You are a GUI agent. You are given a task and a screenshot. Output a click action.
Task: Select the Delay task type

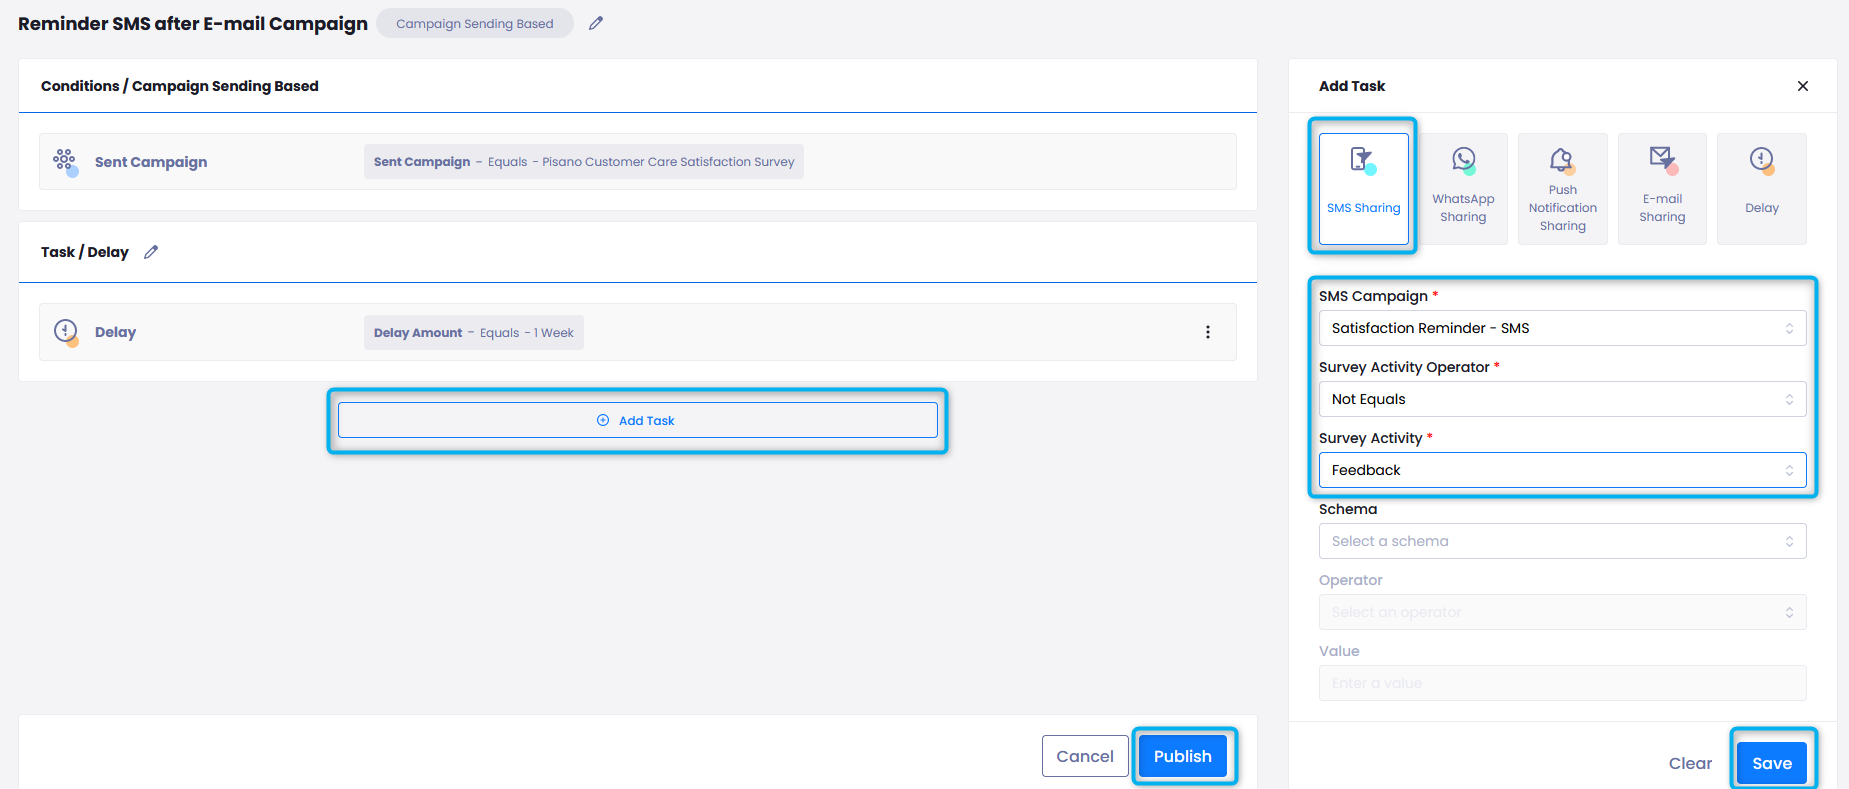[x=1761, y=188]
